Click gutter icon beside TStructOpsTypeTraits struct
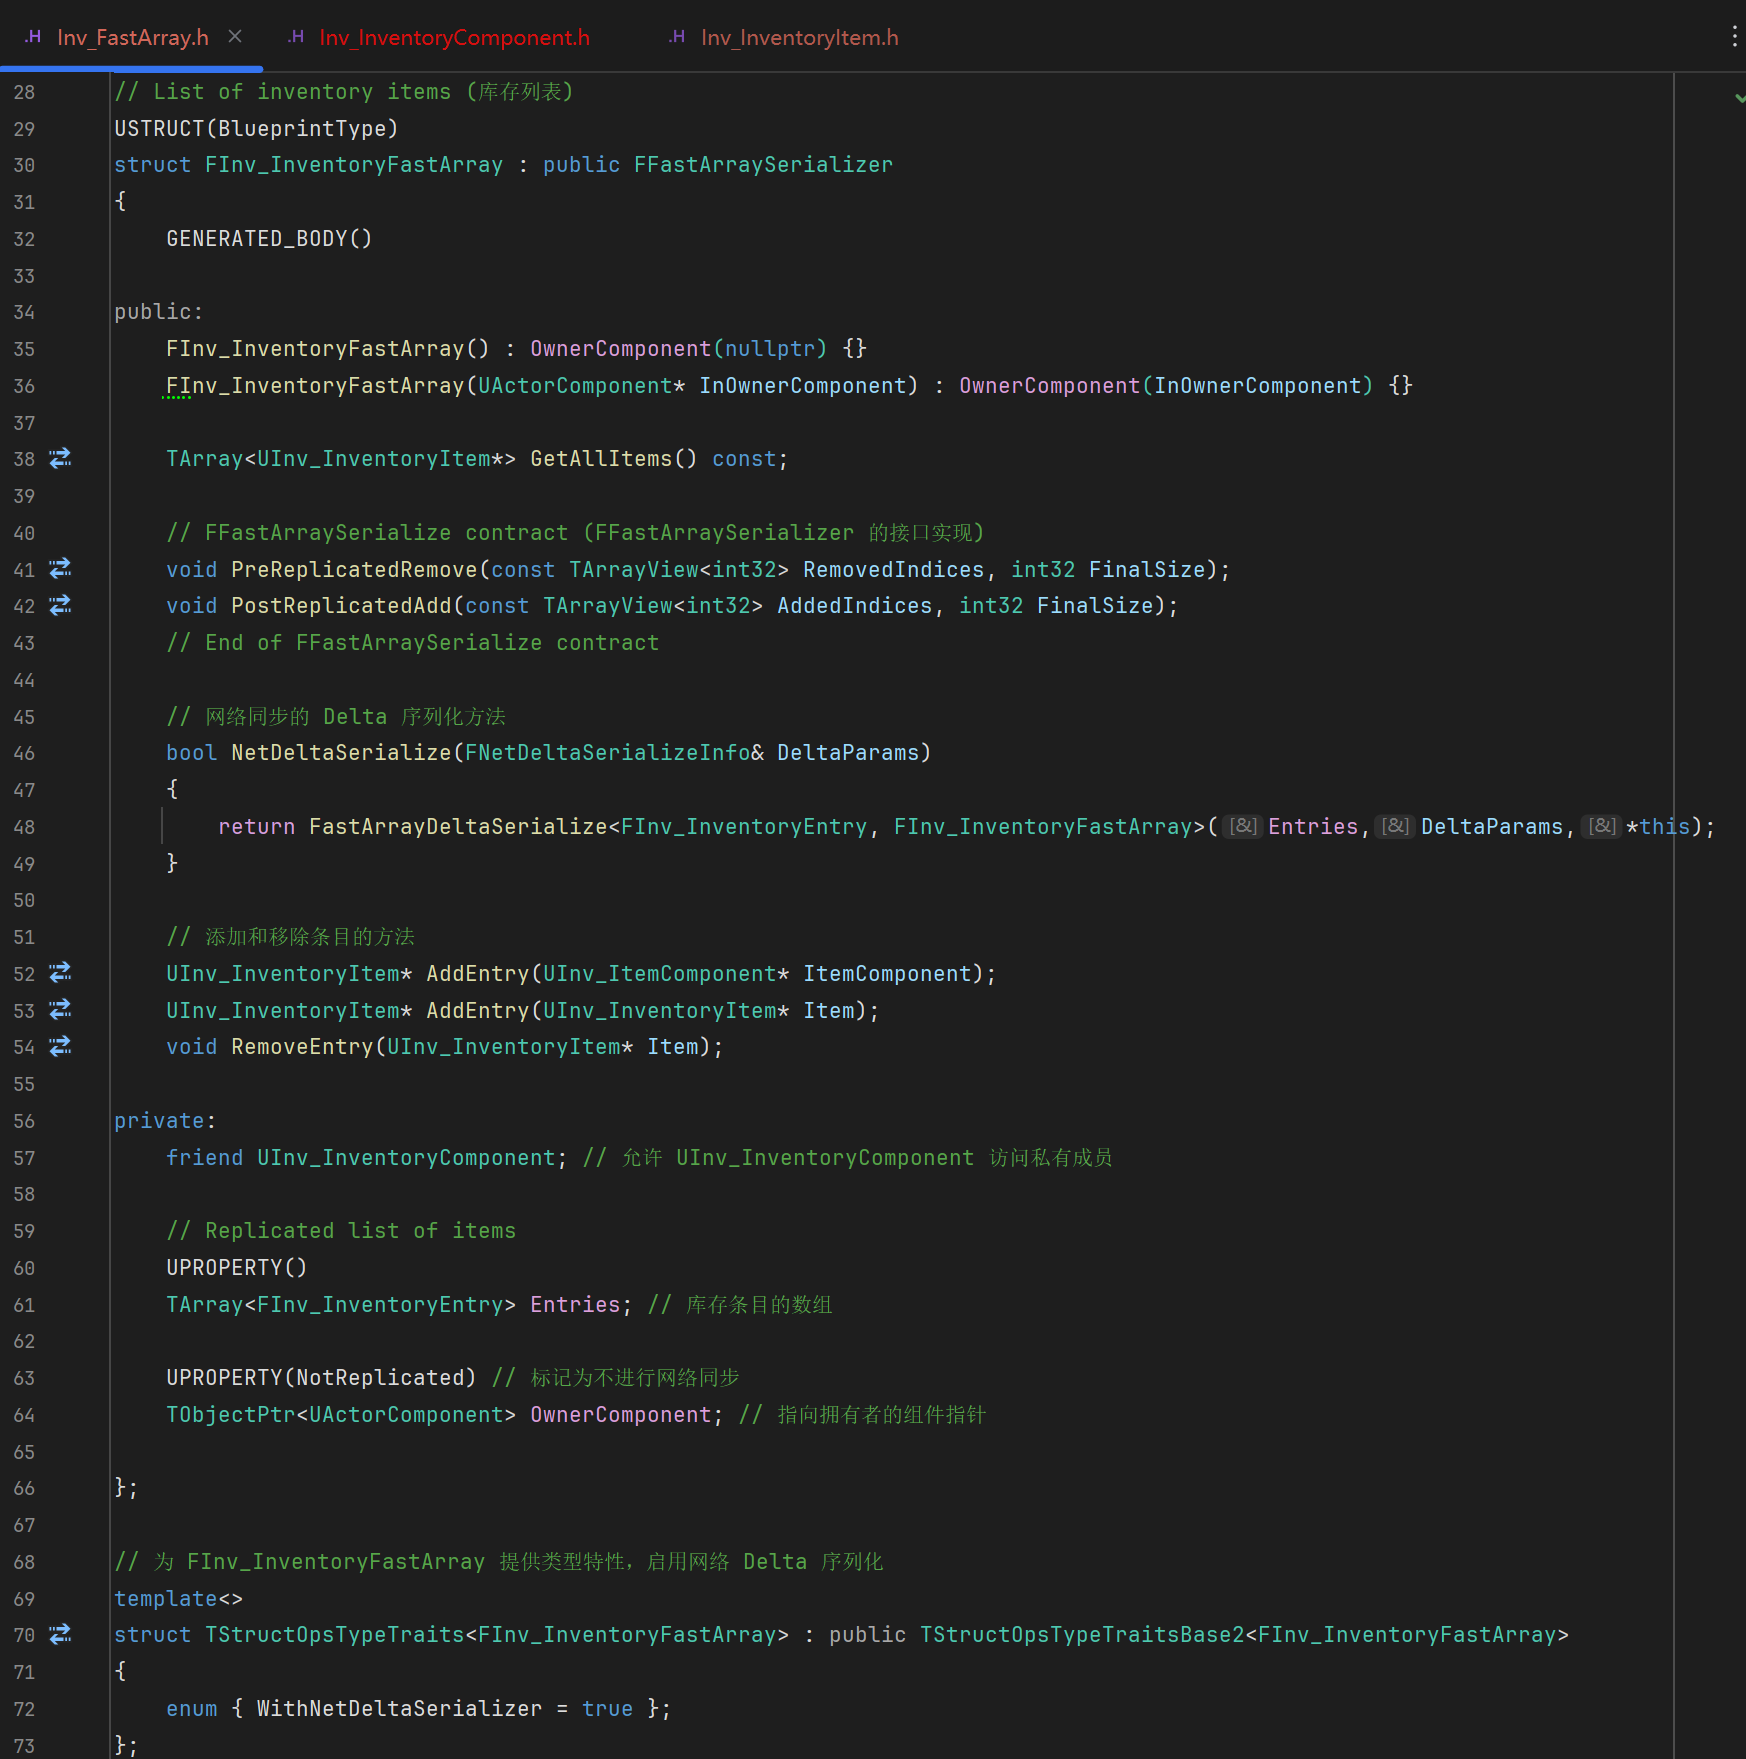Screen dimensions: 1746x1759 [x=60, y=1634]
